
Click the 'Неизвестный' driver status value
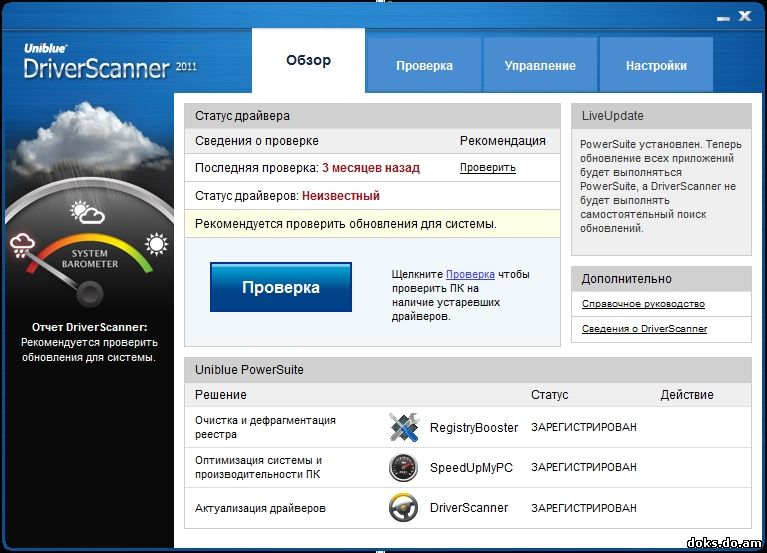(x=340, y=196)
